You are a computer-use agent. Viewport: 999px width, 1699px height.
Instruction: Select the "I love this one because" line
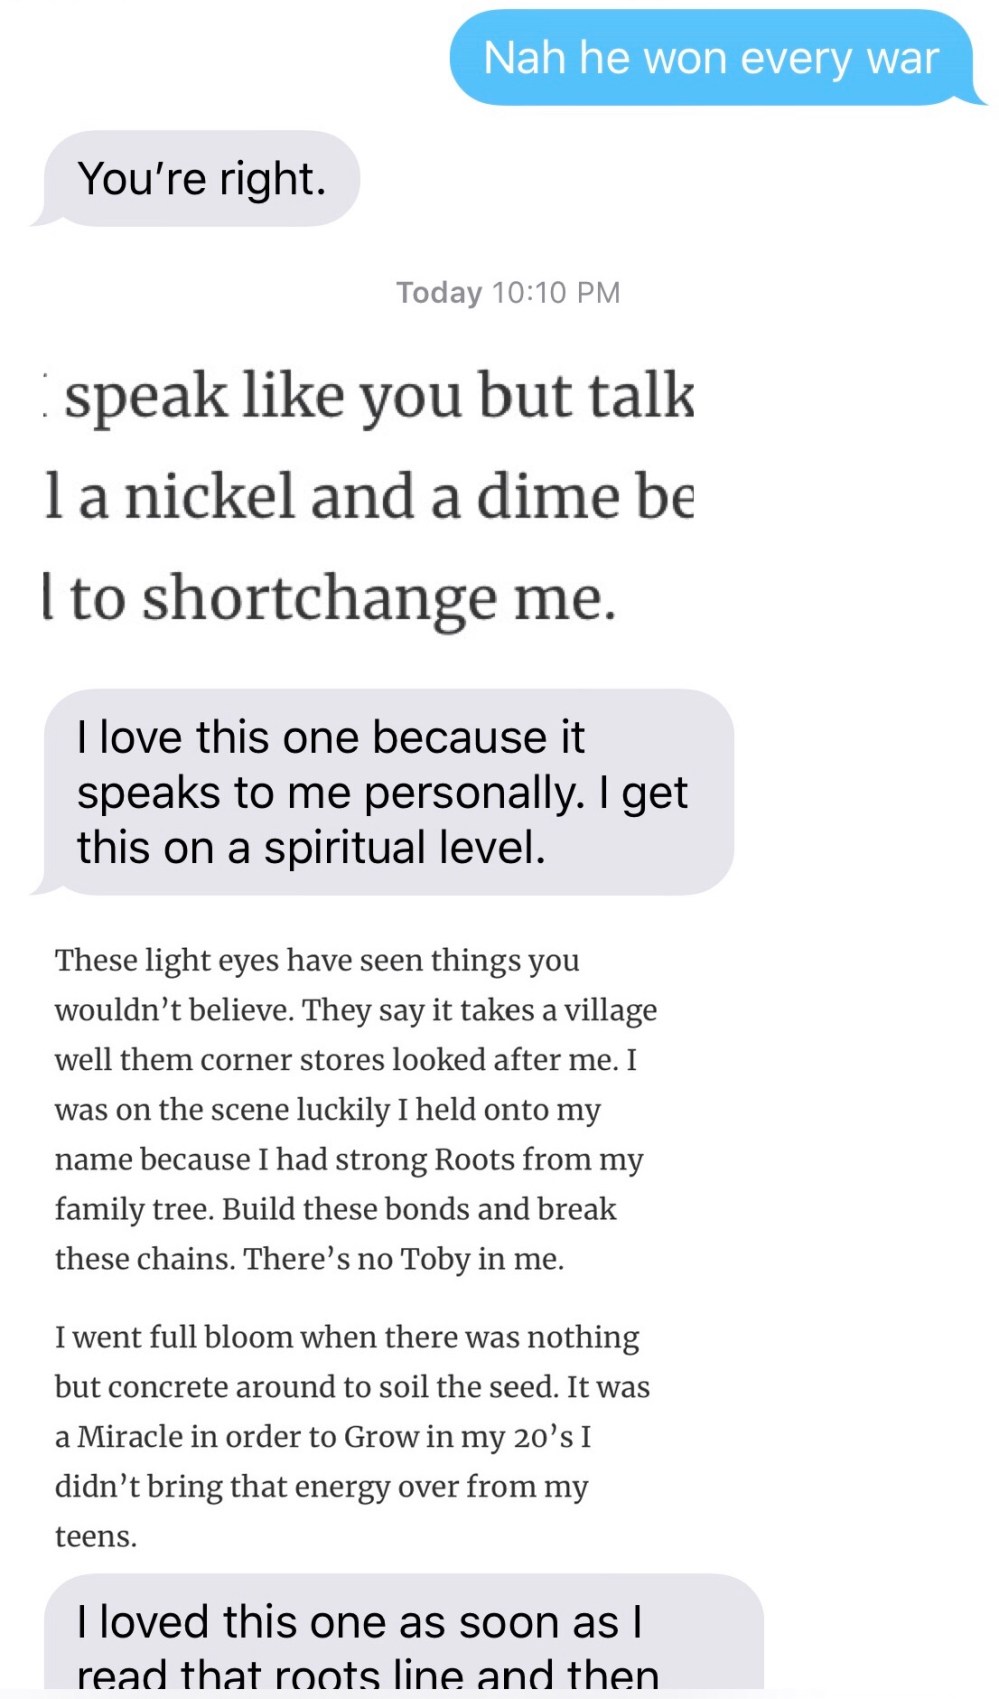tap(330, 738)
